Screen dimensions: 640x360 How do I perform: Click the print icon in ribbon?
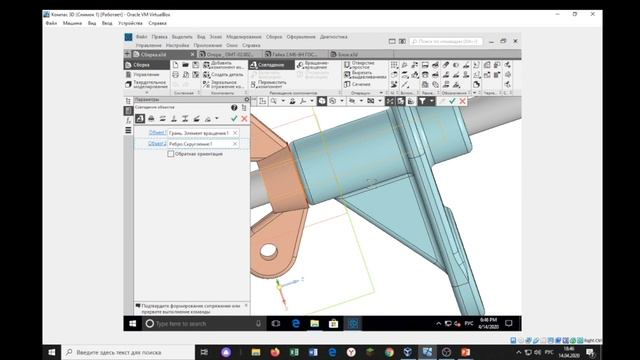[175, 75]
